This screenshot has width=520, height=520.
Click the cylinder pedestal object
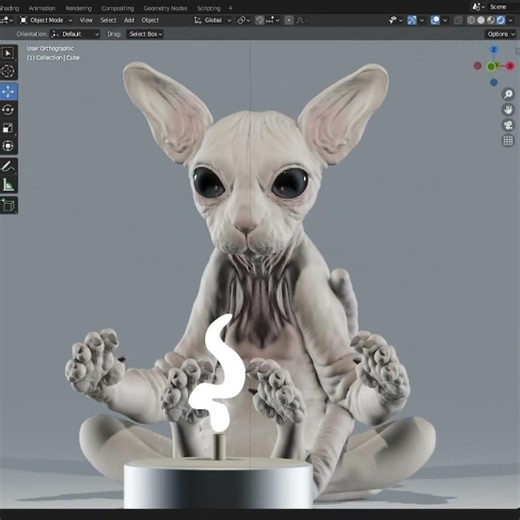[218, 483]
